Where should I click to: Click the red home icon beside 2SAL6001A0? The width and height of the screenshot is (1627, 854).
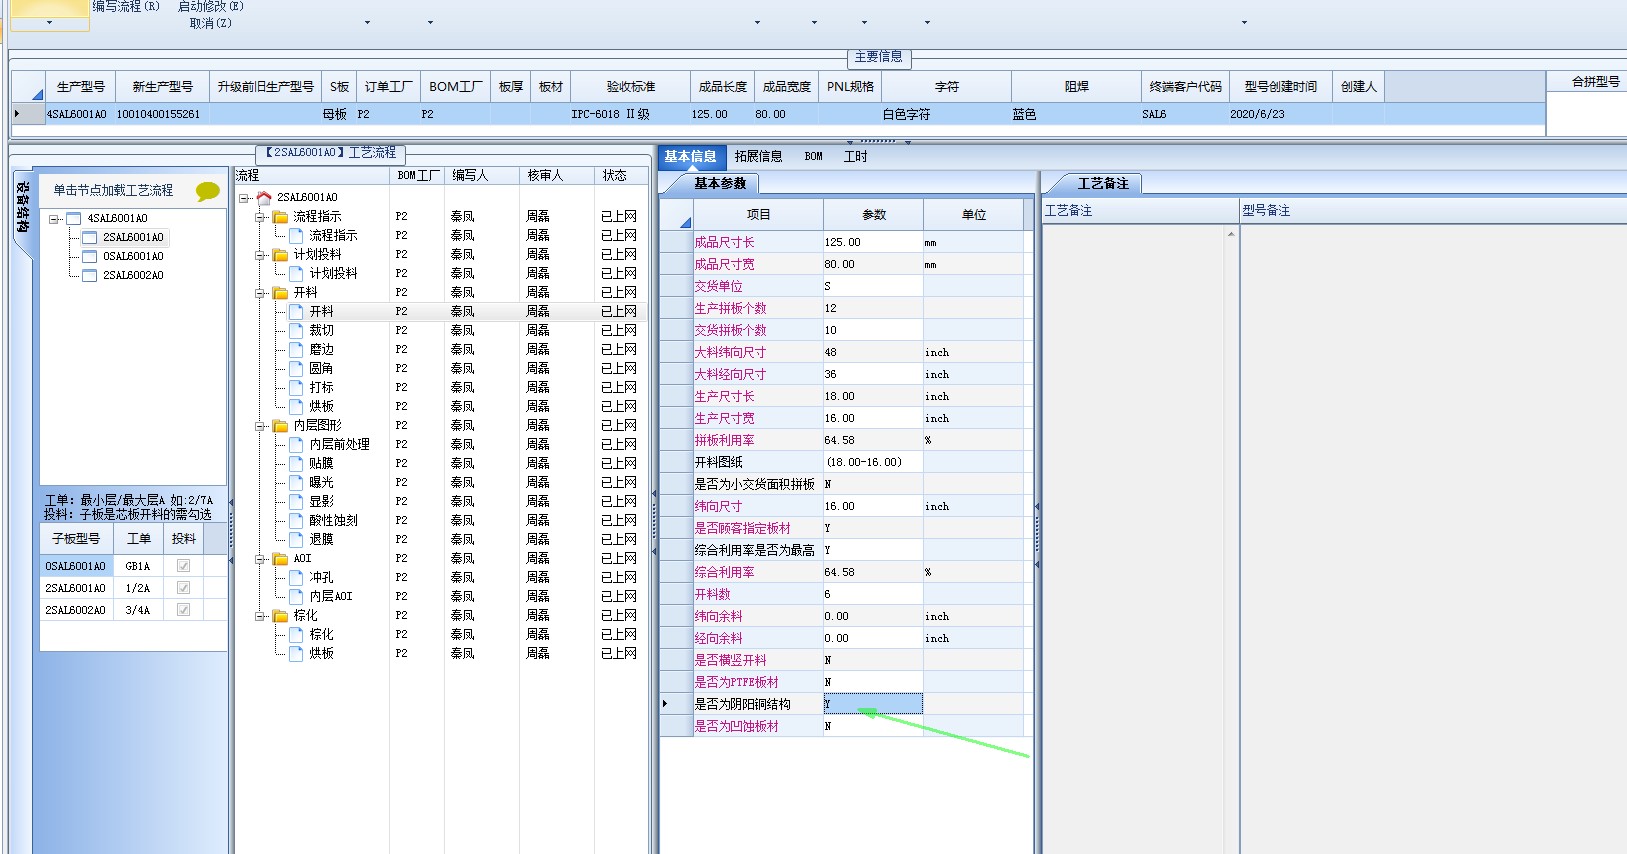click(x=264, y=198)
